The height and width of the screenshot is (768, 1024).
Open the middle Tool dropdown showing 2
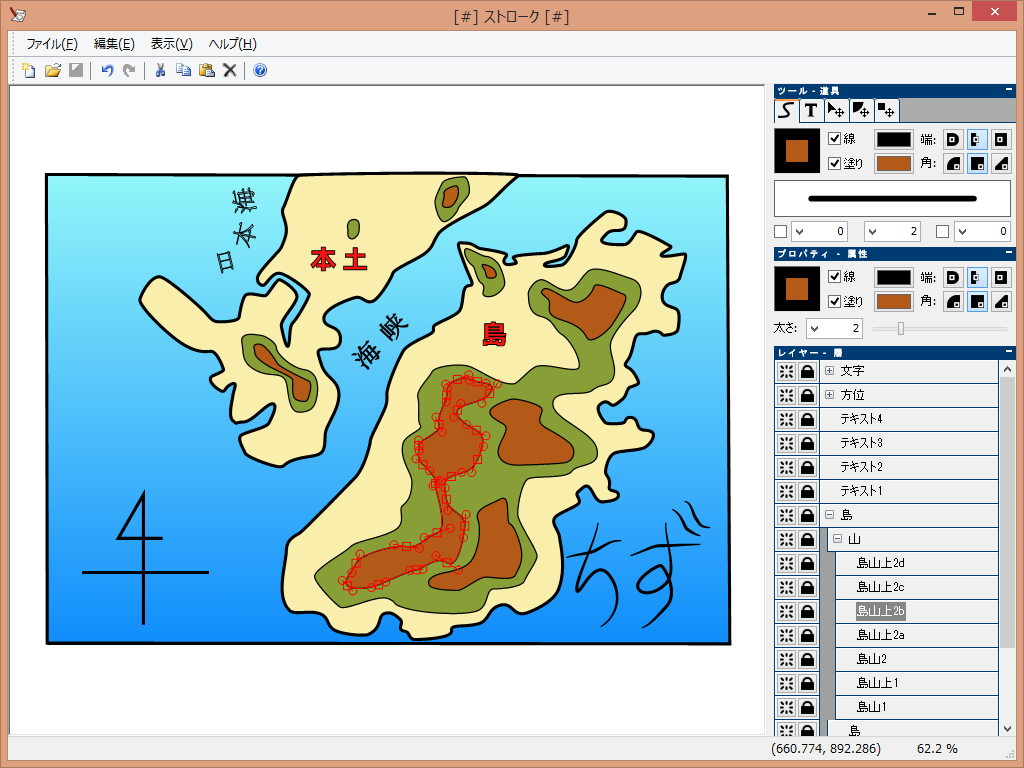pos(872,231)
